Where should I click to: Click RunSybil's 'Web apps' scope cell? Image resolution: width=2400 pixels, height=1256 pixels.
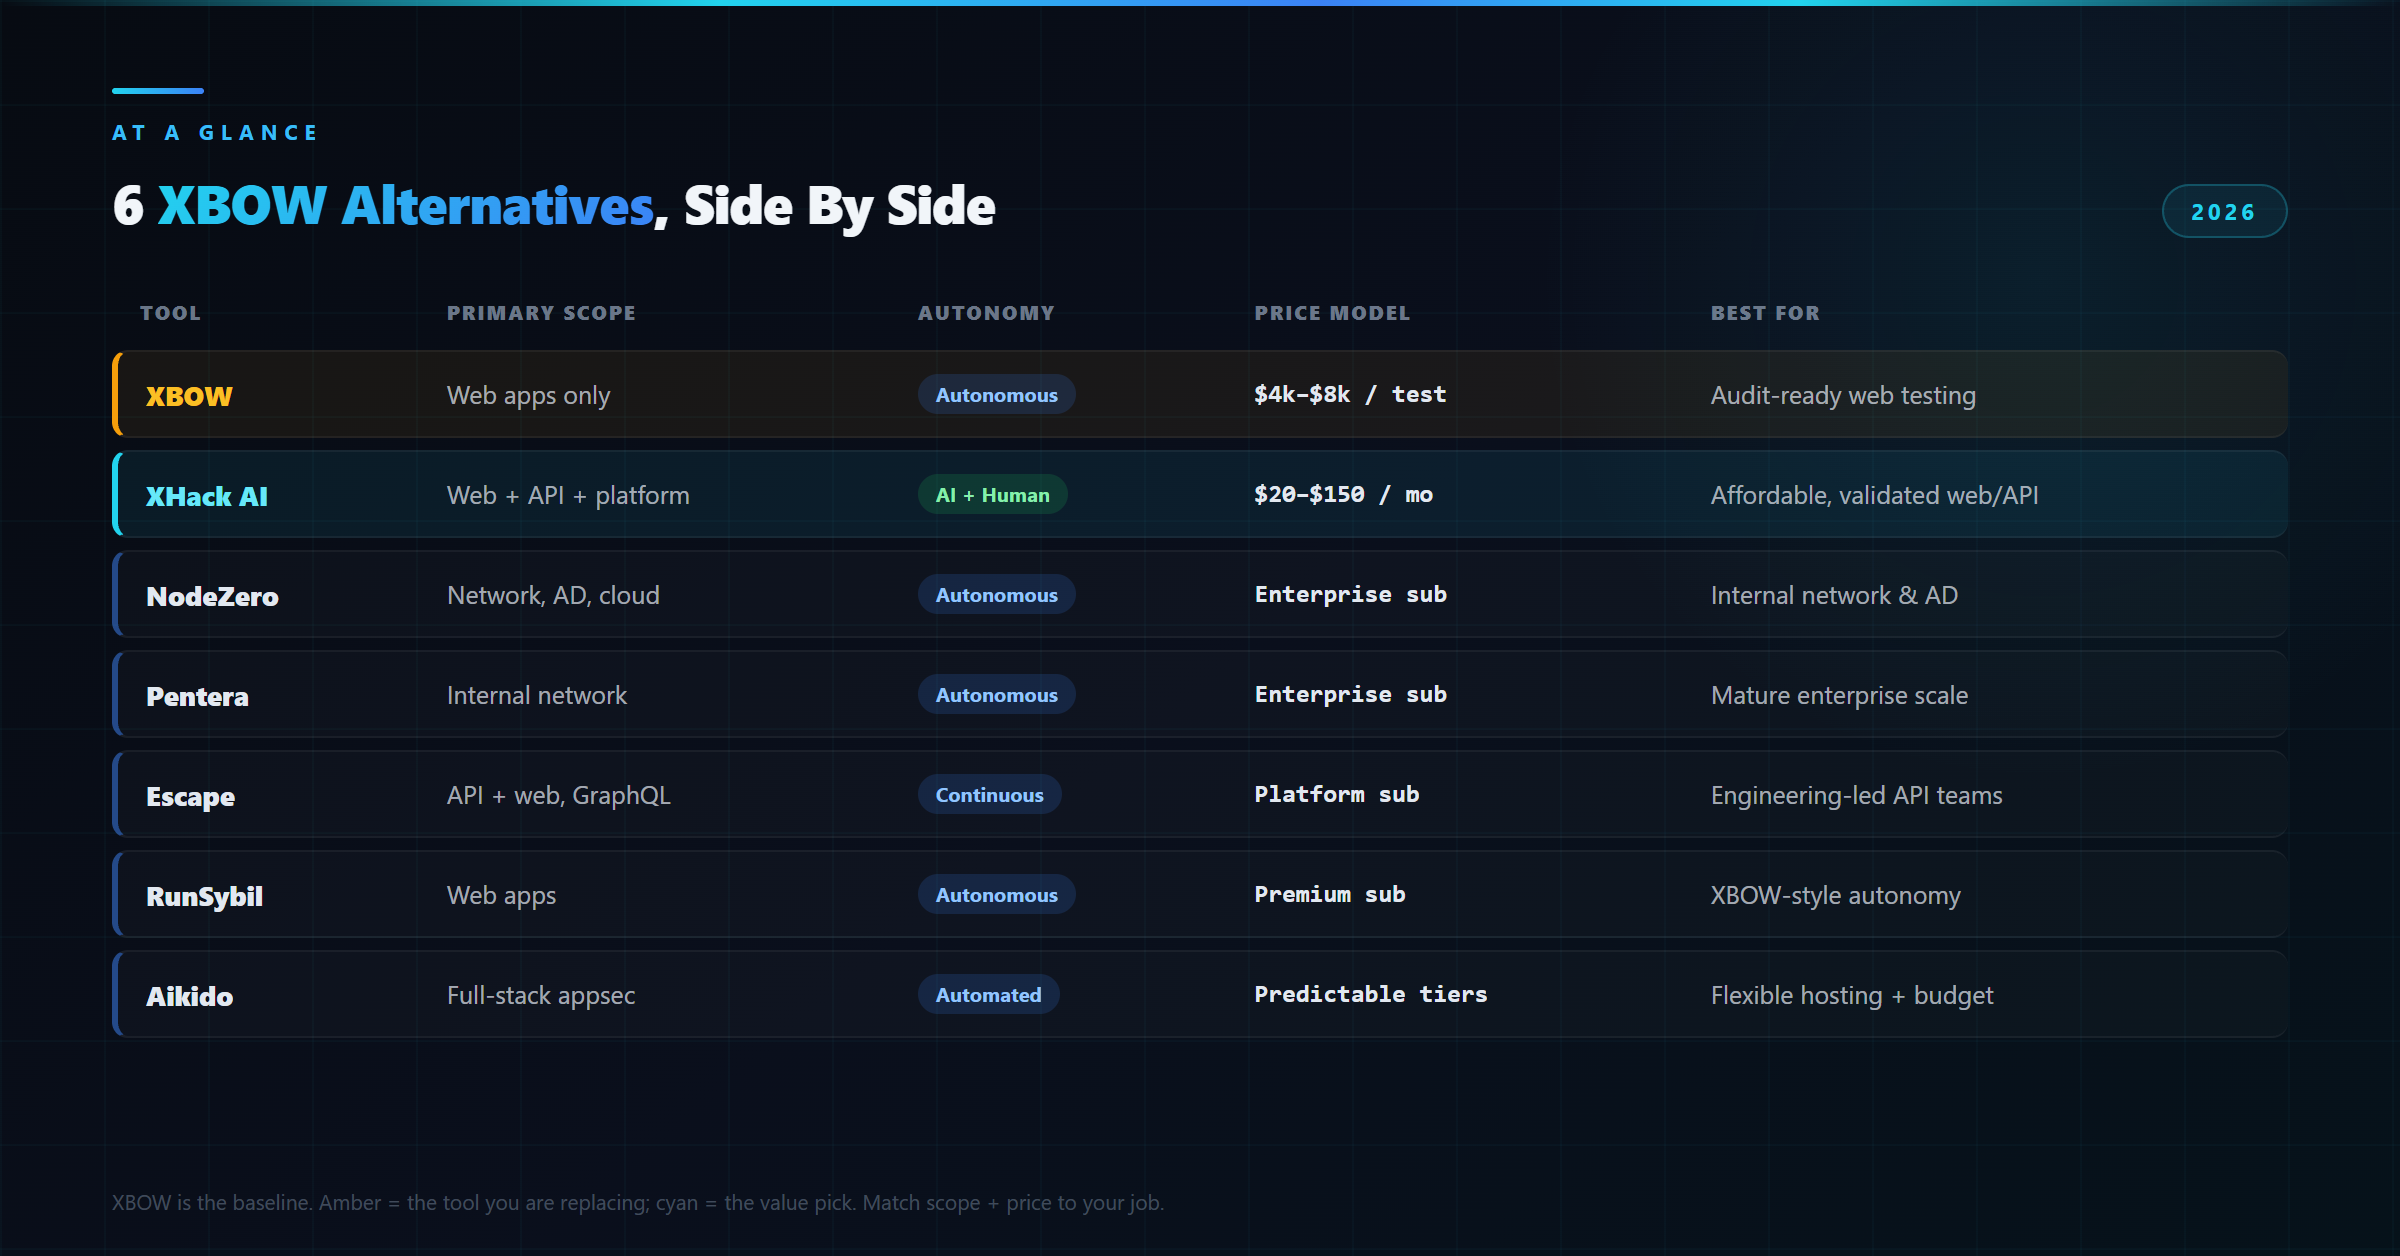(x=501, y=896)
